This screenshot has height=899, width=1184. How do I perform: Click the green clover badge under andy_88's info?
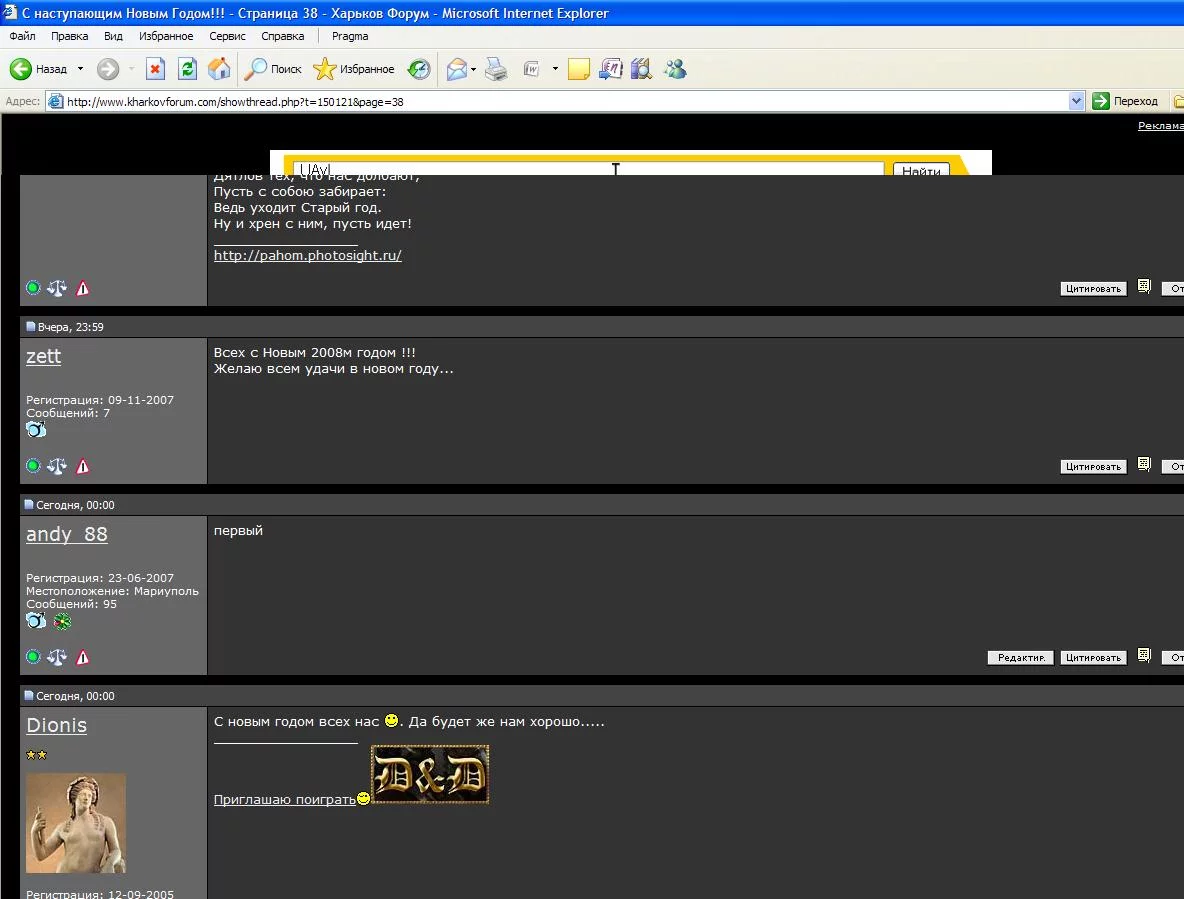tap(62, 621)
